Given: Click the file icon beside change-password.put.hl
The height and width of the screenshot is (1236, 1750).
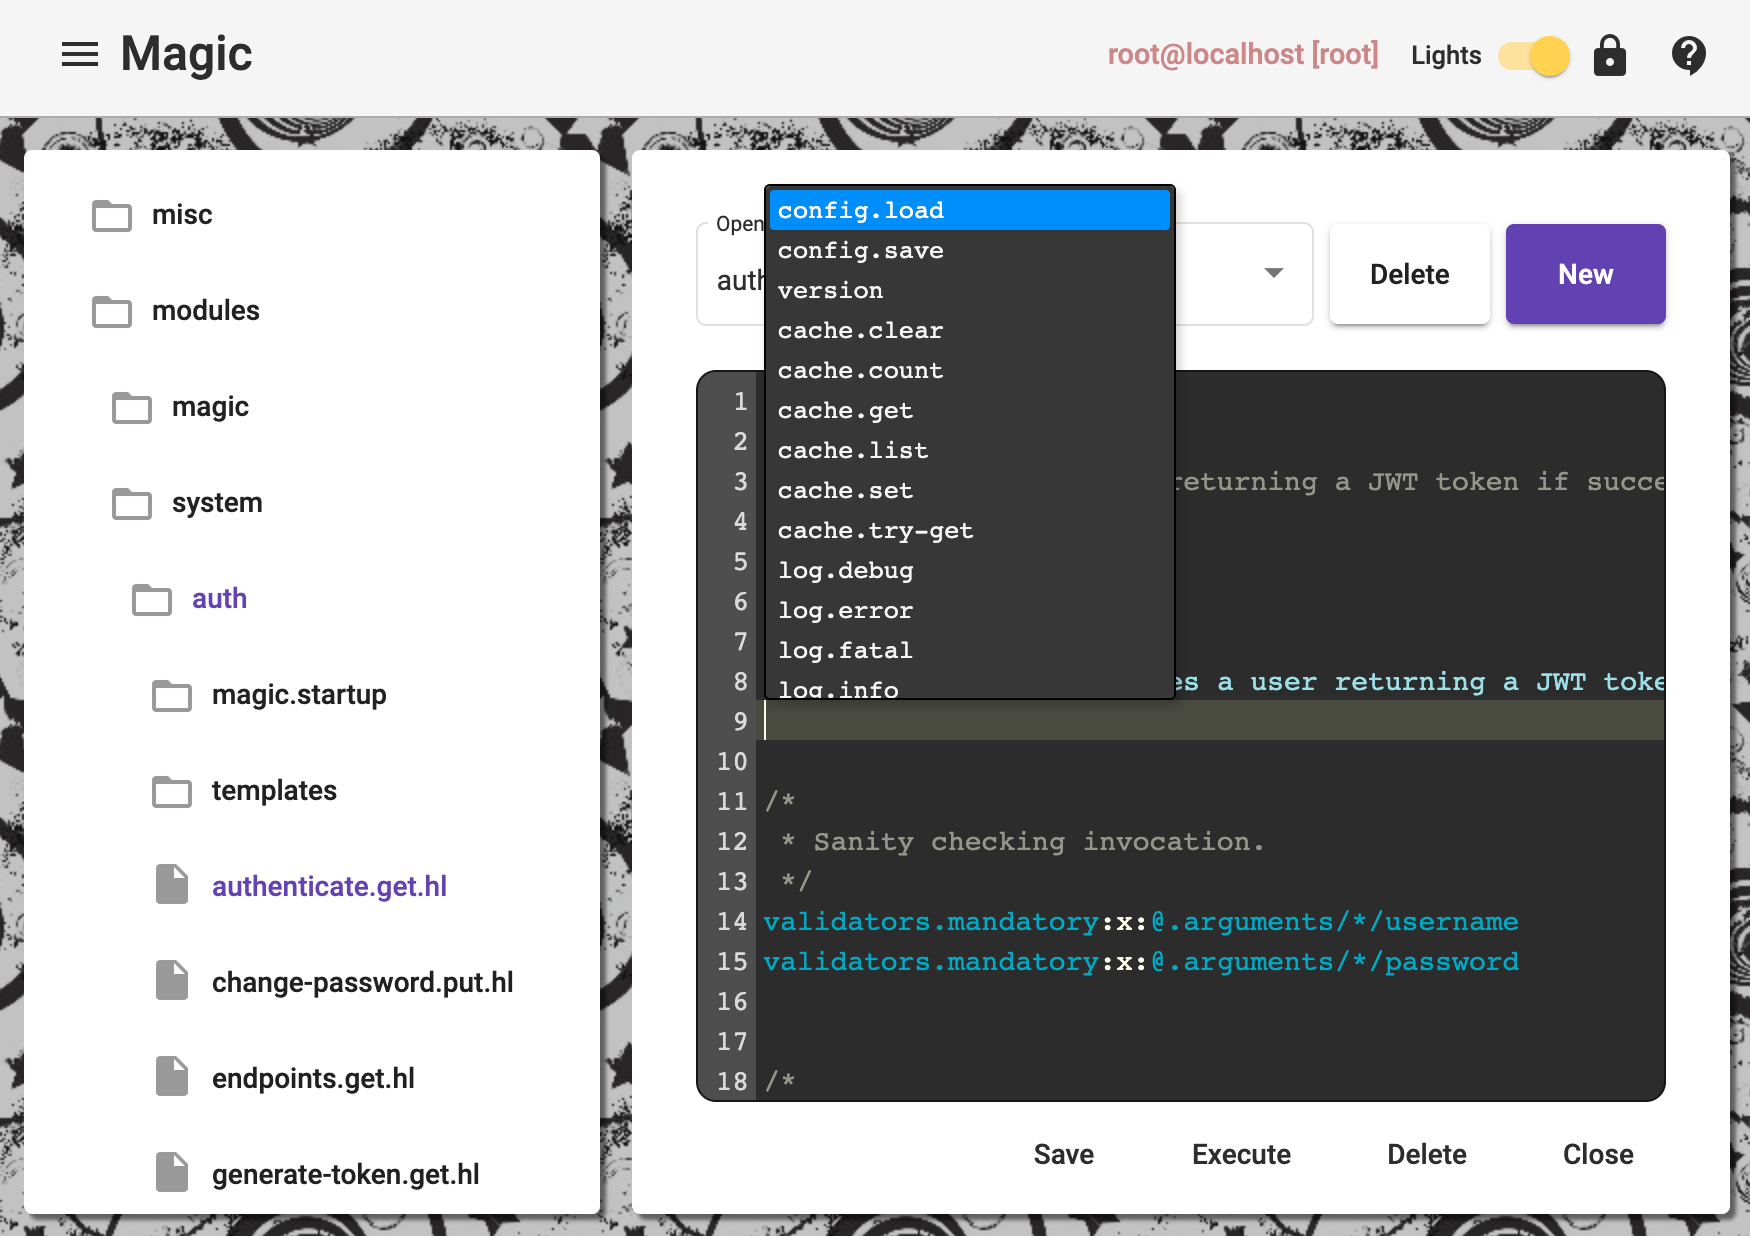Looking at the screenshot, I should pos(172,981).
